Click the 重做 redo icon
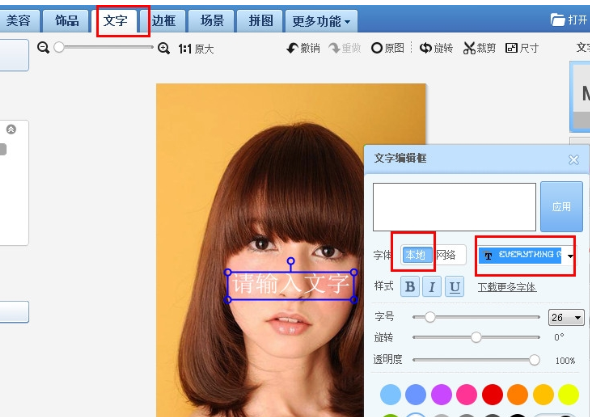Image resolution: width=590 pixels, height=417 pixels. [334, 48]
